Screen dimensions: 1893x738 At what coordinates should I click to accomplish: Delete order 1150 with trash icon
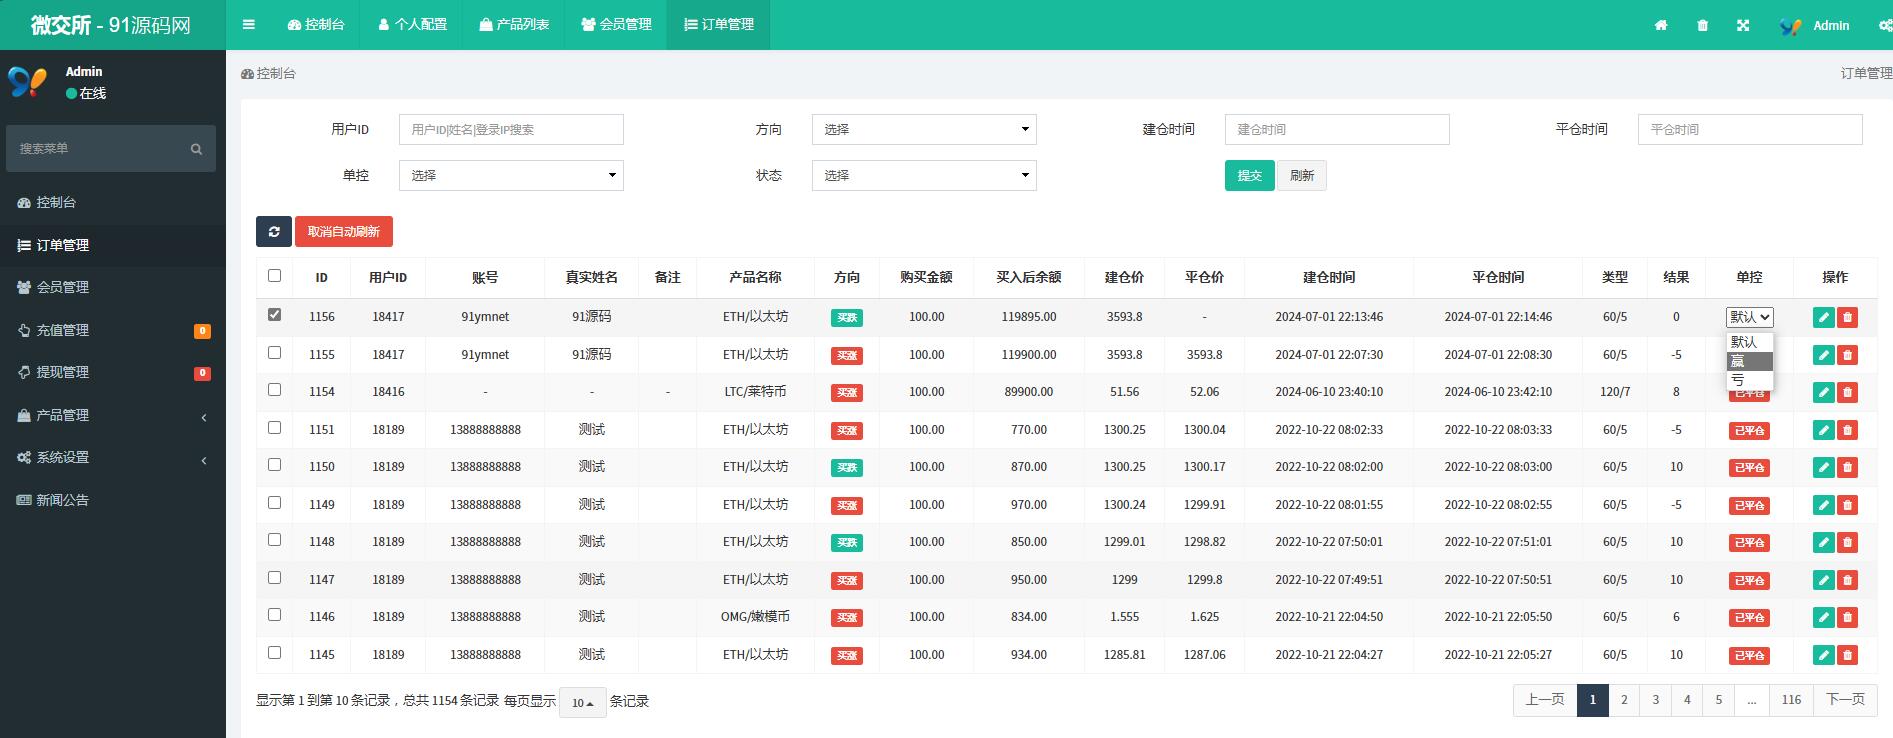(1848, 467)
